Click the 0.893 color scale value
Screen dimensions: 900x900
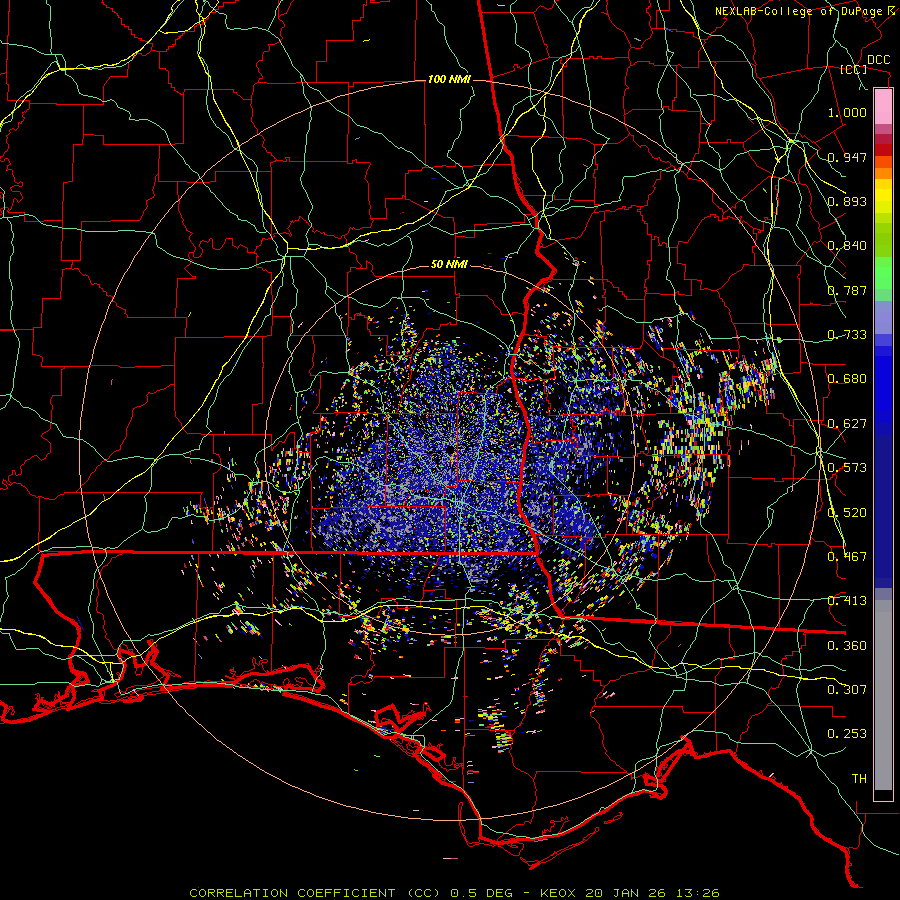click(x=847, y=201)
